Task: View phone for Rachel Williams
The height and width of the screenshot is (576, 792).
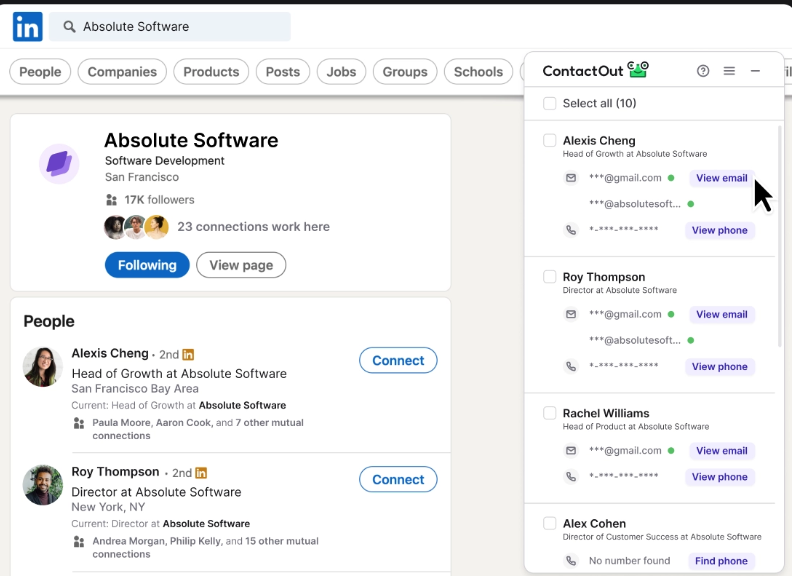Action: coord(720,476)
